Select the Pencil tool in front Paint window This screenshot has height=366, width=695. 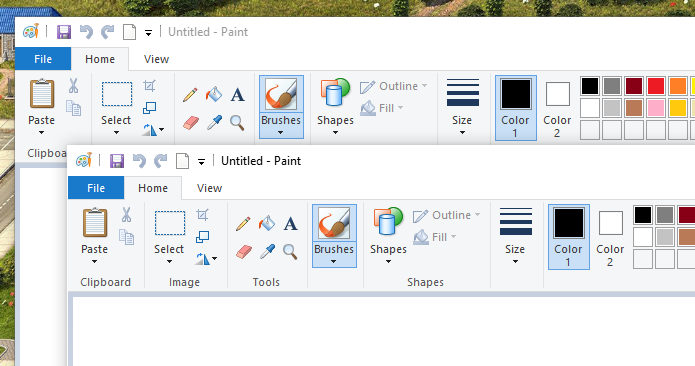point(243,224)
